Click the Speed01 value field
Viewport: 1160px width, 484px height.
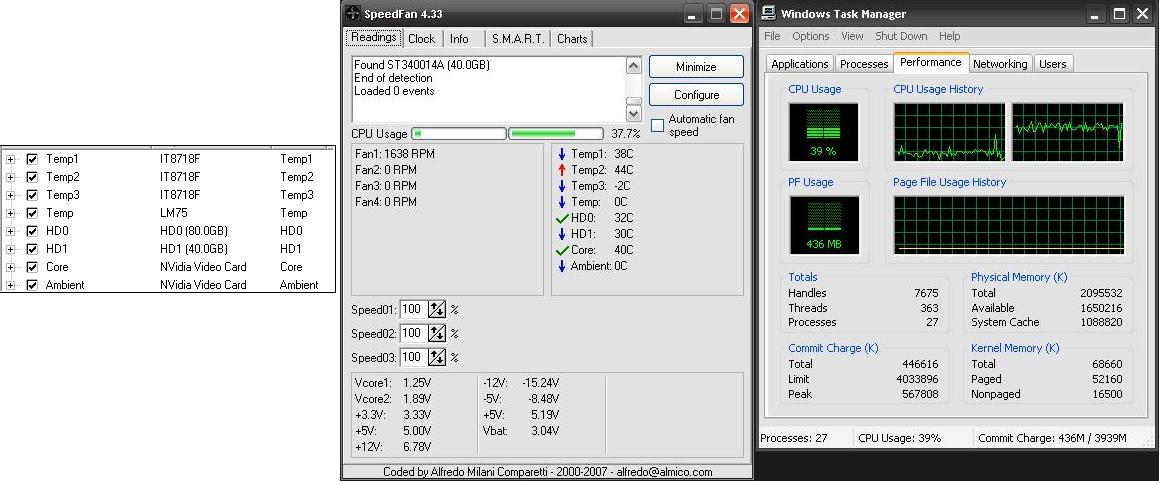pyautogui.click(x=414, y=309)
